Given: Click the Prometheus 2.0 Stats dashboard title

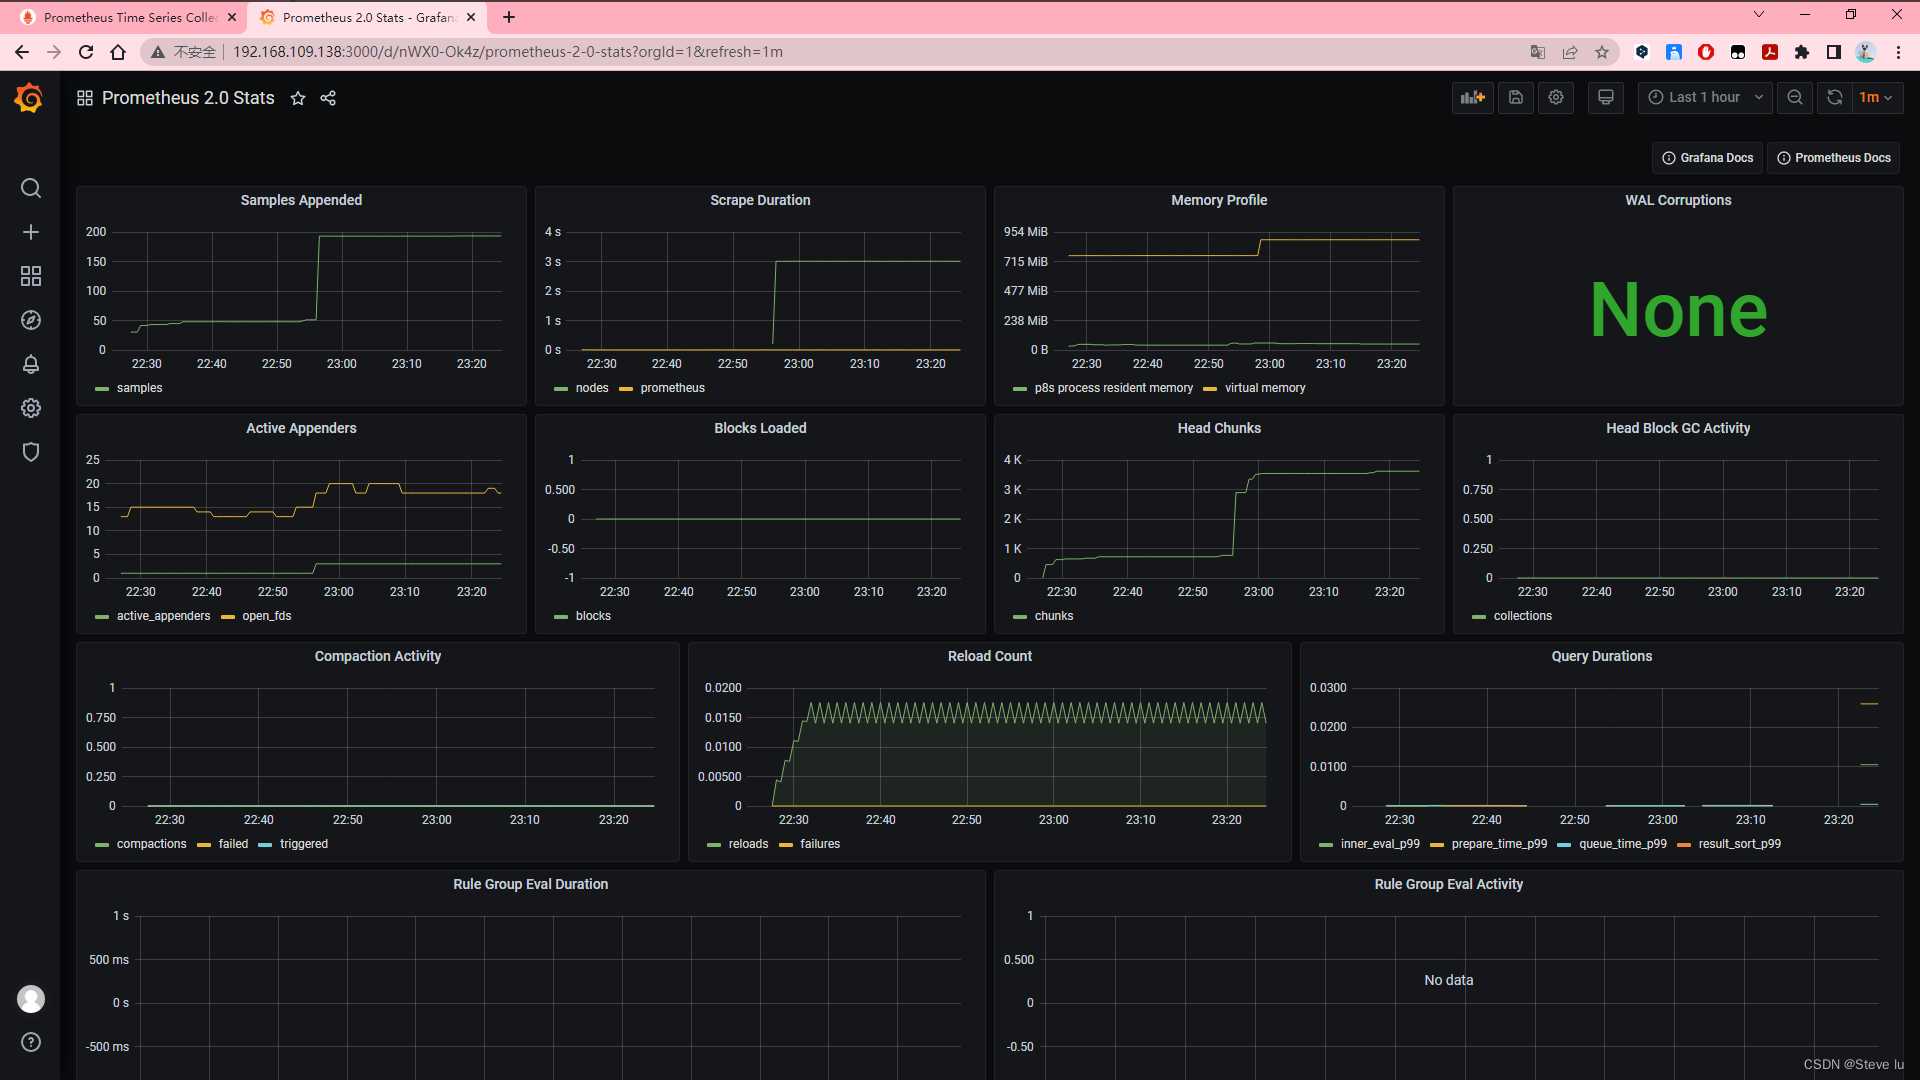Looking at the screenshot, I should (188, 98).
